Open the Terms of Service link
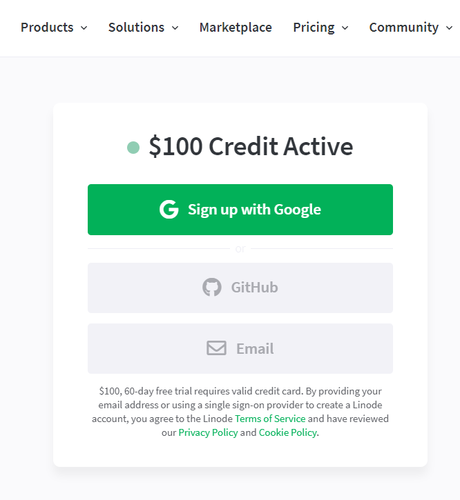 [270, 418]
